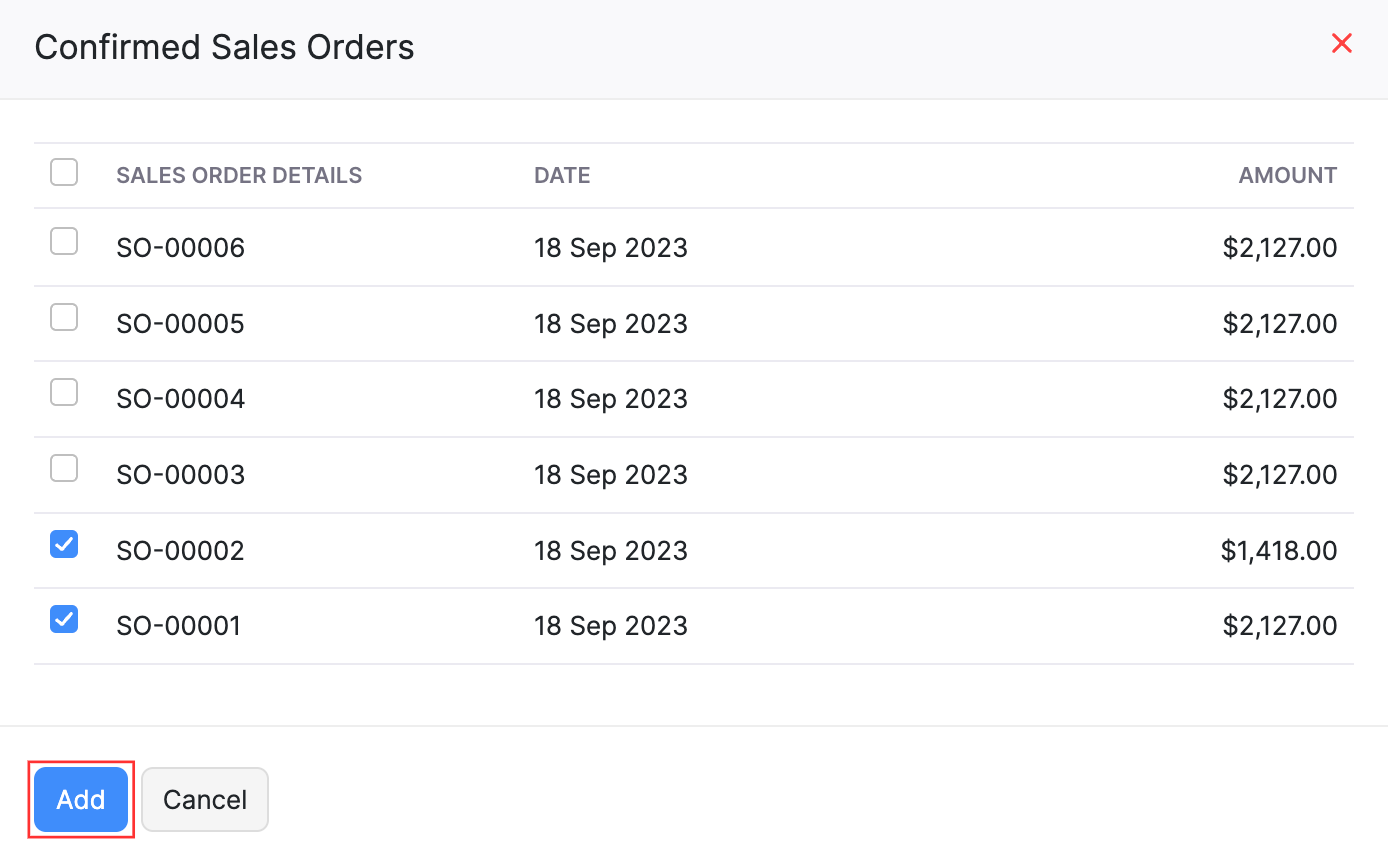Close the Confirmed Sales Orders dialog

coord(1342,43)
